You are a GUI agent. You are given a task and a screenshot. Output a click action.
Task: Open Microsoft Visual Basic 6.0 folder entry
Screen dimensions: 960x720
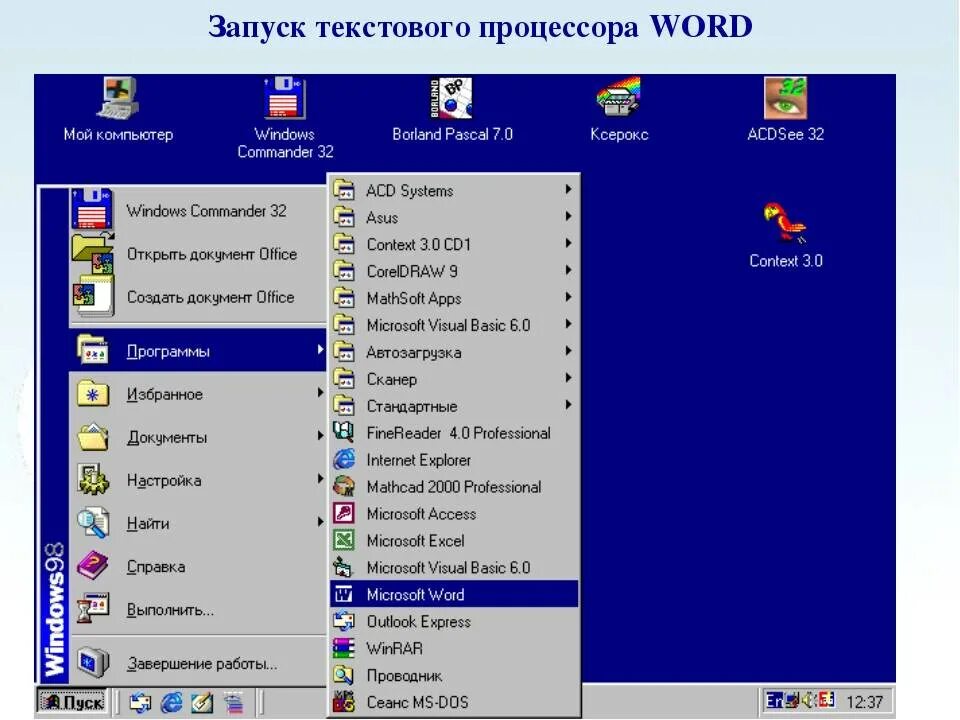454,324
